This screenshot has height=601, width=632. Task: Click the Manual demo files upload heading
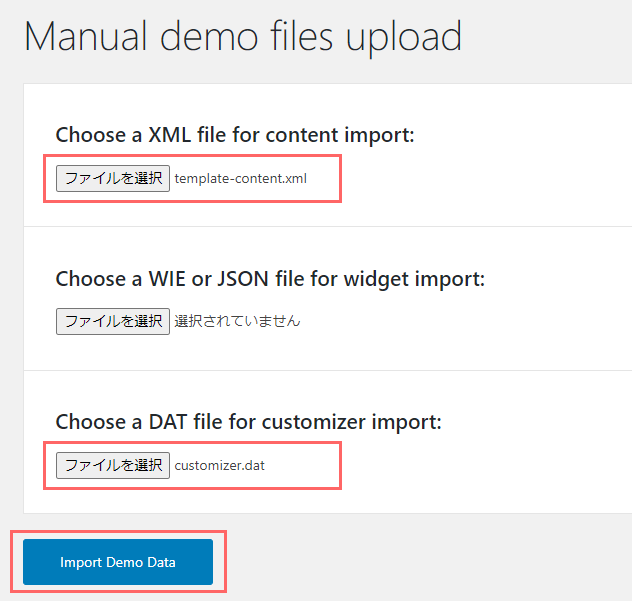[243, 38]
